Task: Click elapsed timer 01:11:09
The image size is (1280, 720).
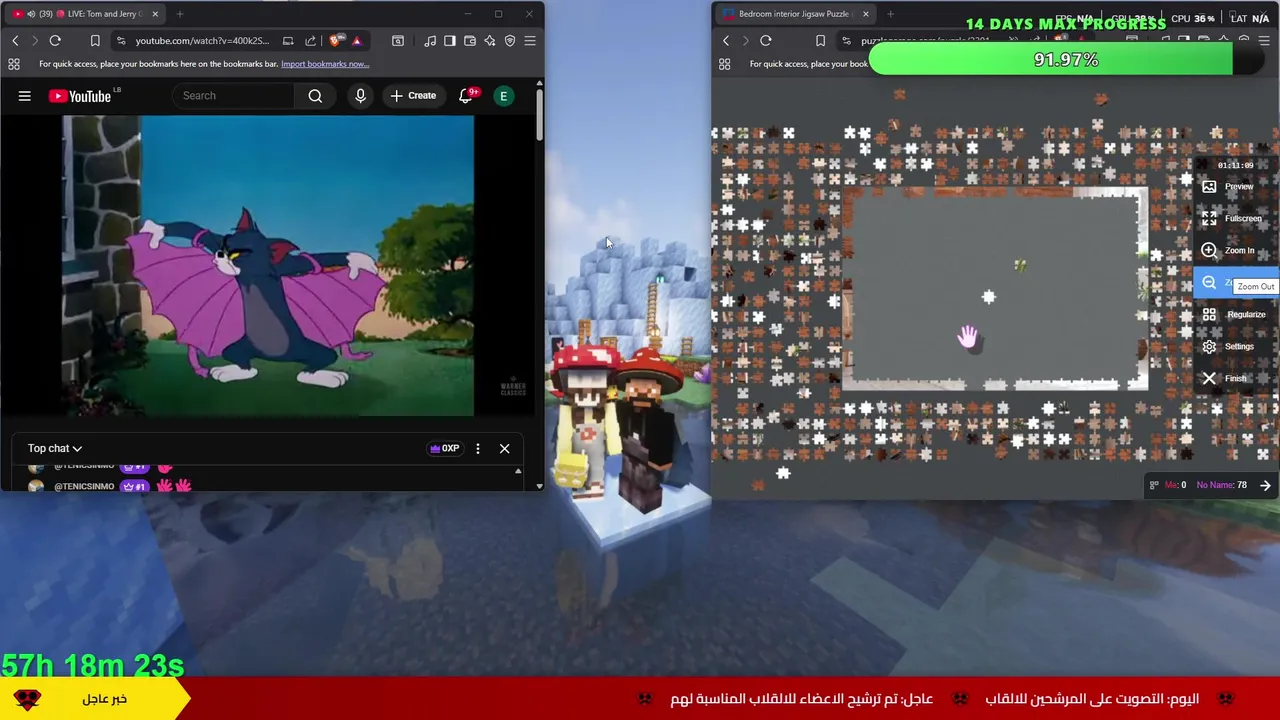Action: coord(1235,165)
